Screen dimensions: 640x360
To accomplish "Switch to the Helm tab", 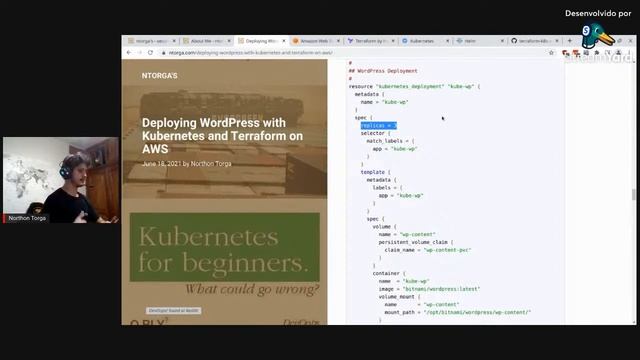I will pyautogui.click(x=480, y=41).
